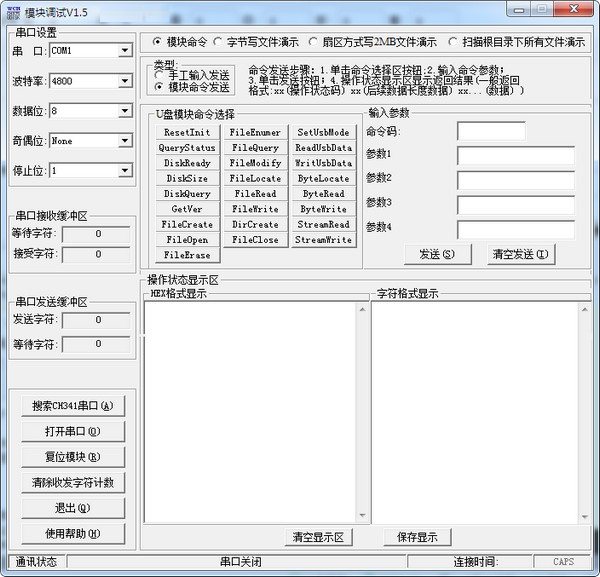Click the DiskReady command button
The height and width of the screenshot is (577, 600).
click(x=188, y=163)
